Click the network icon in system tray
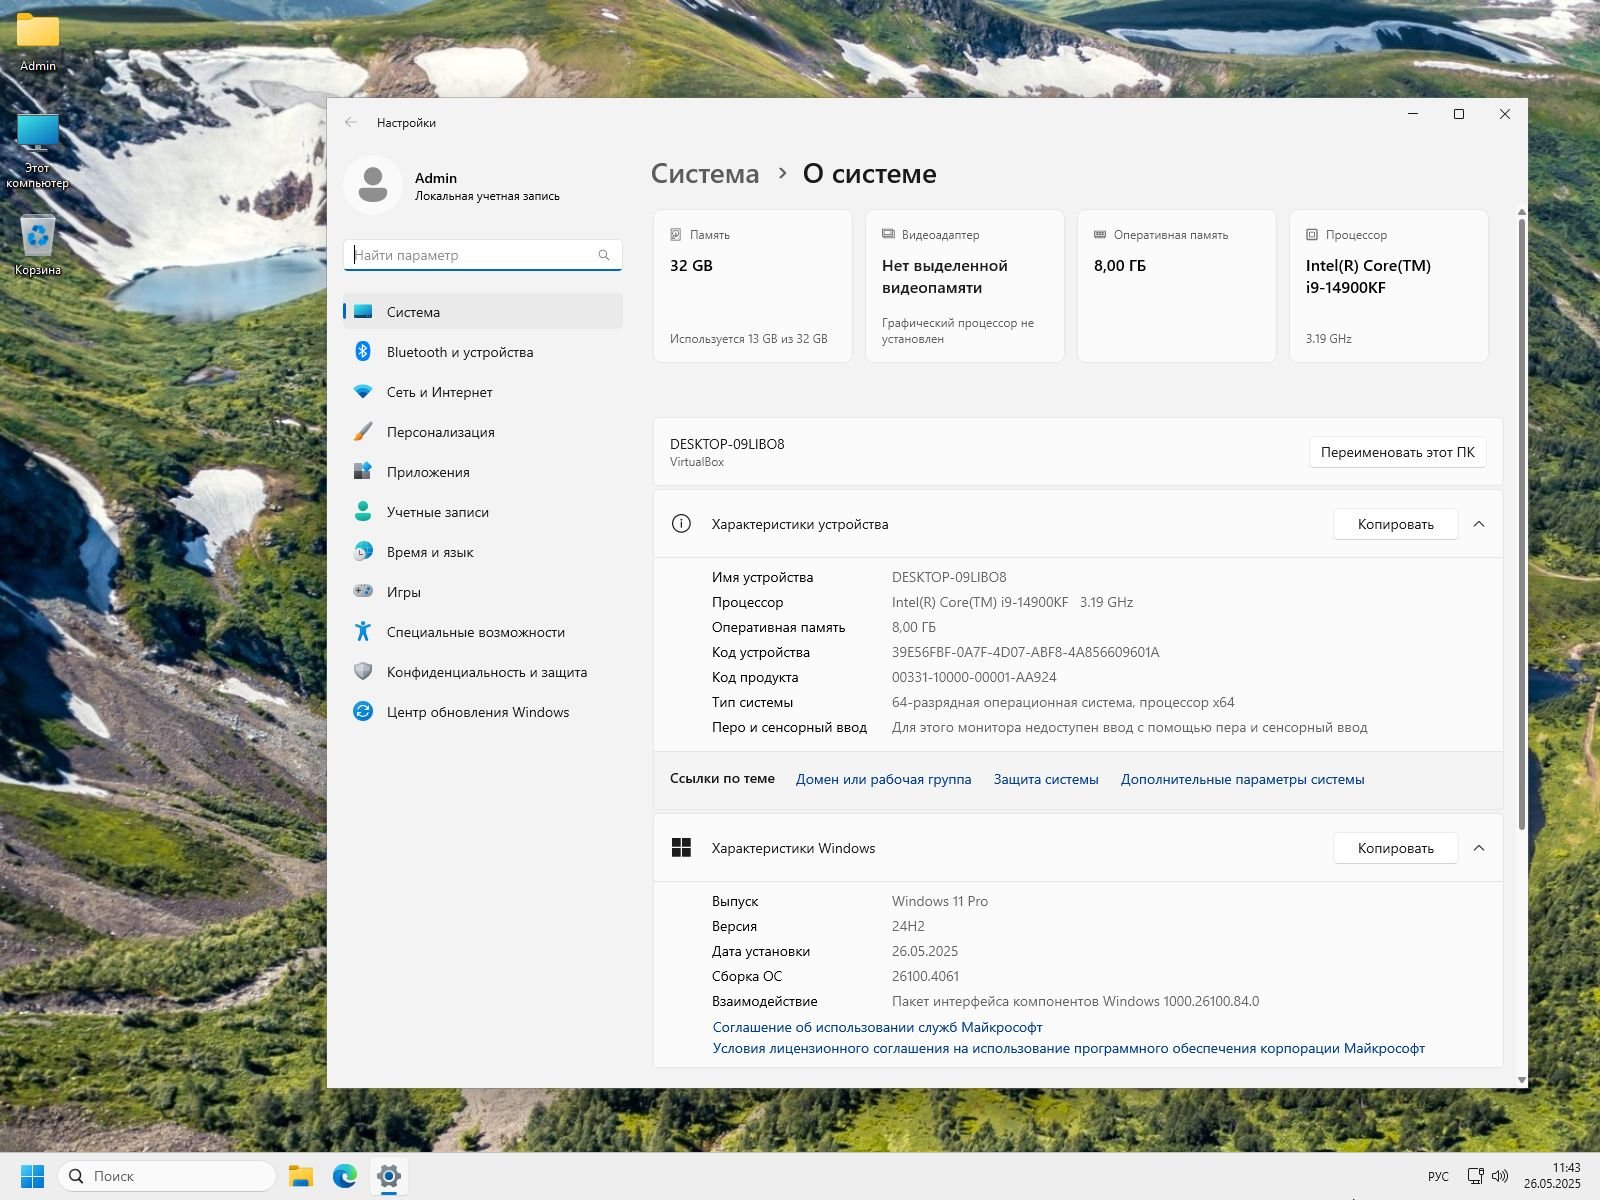Viewport: 1600px width, 1200px height. click(1475, 1176)
